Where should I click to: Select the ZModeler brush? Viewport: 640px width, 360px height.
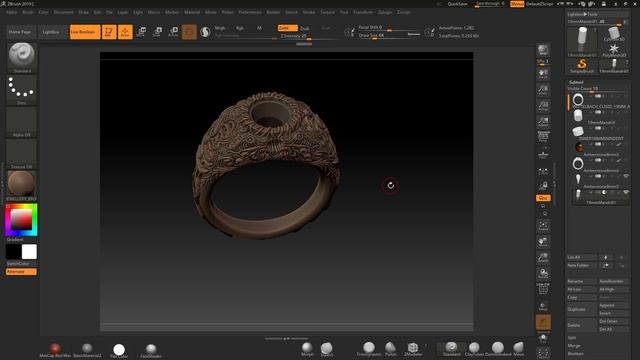coord(413,349)
